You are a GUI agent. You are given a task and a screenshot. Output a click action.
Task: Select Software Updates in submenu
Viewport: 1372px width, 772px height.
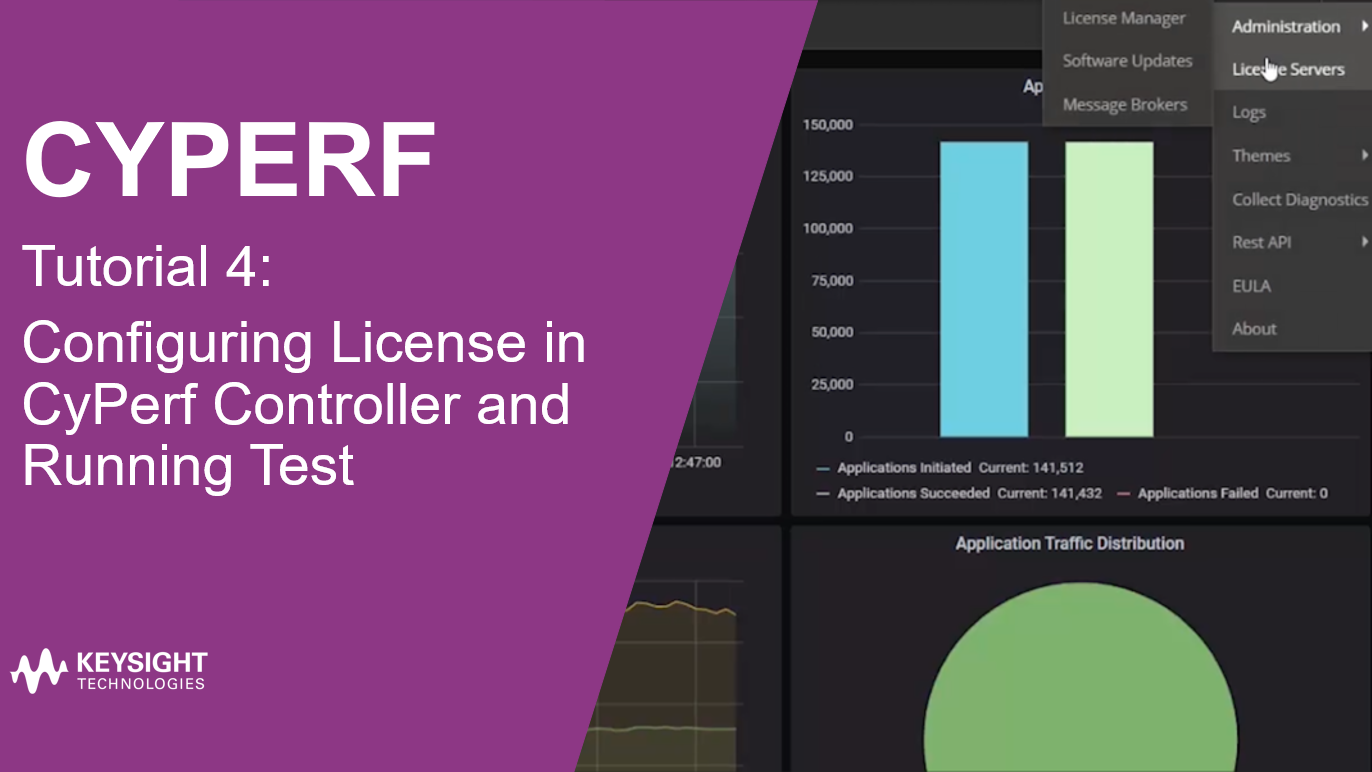coord(1127,61)
